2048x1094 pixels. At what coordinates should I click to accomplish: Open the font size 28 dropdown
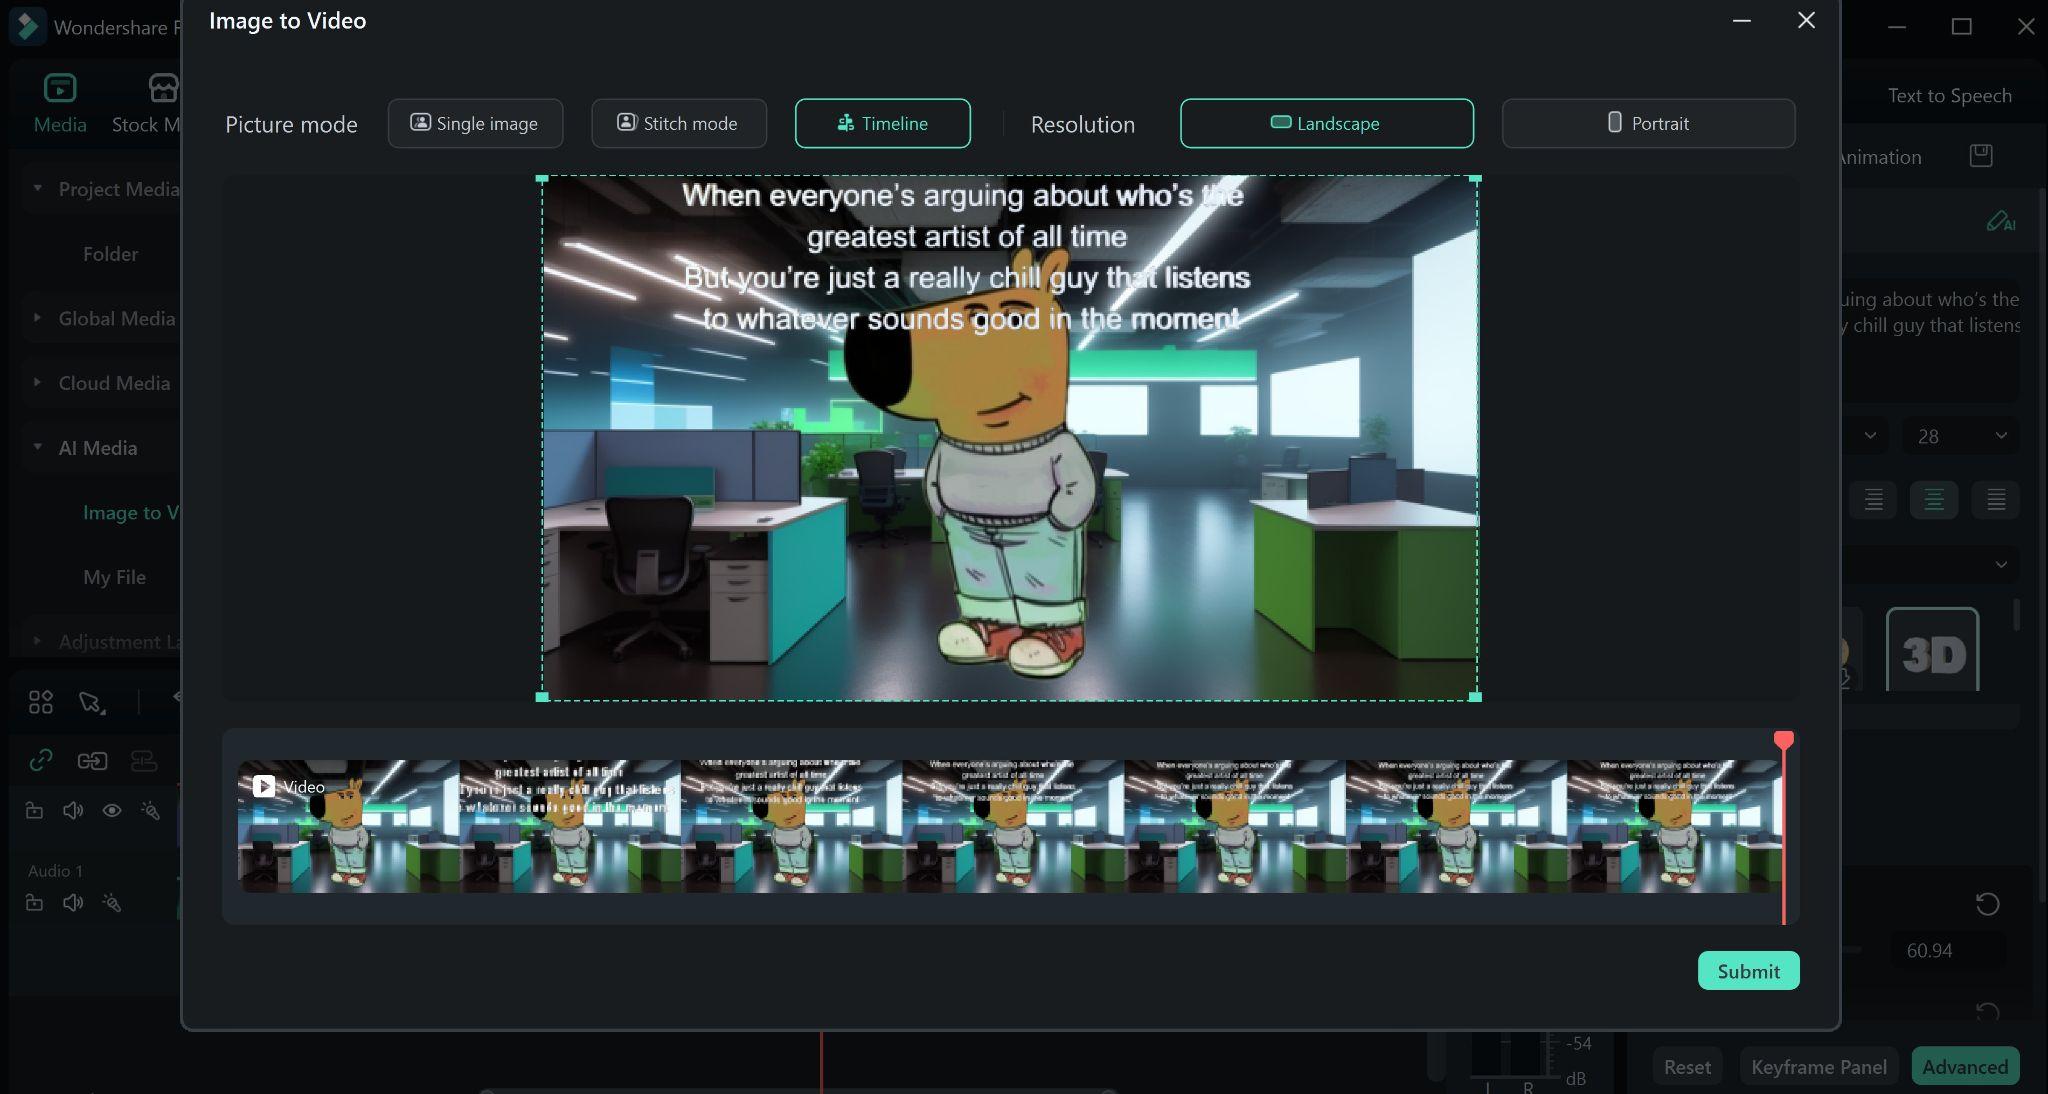point(1960,435)
